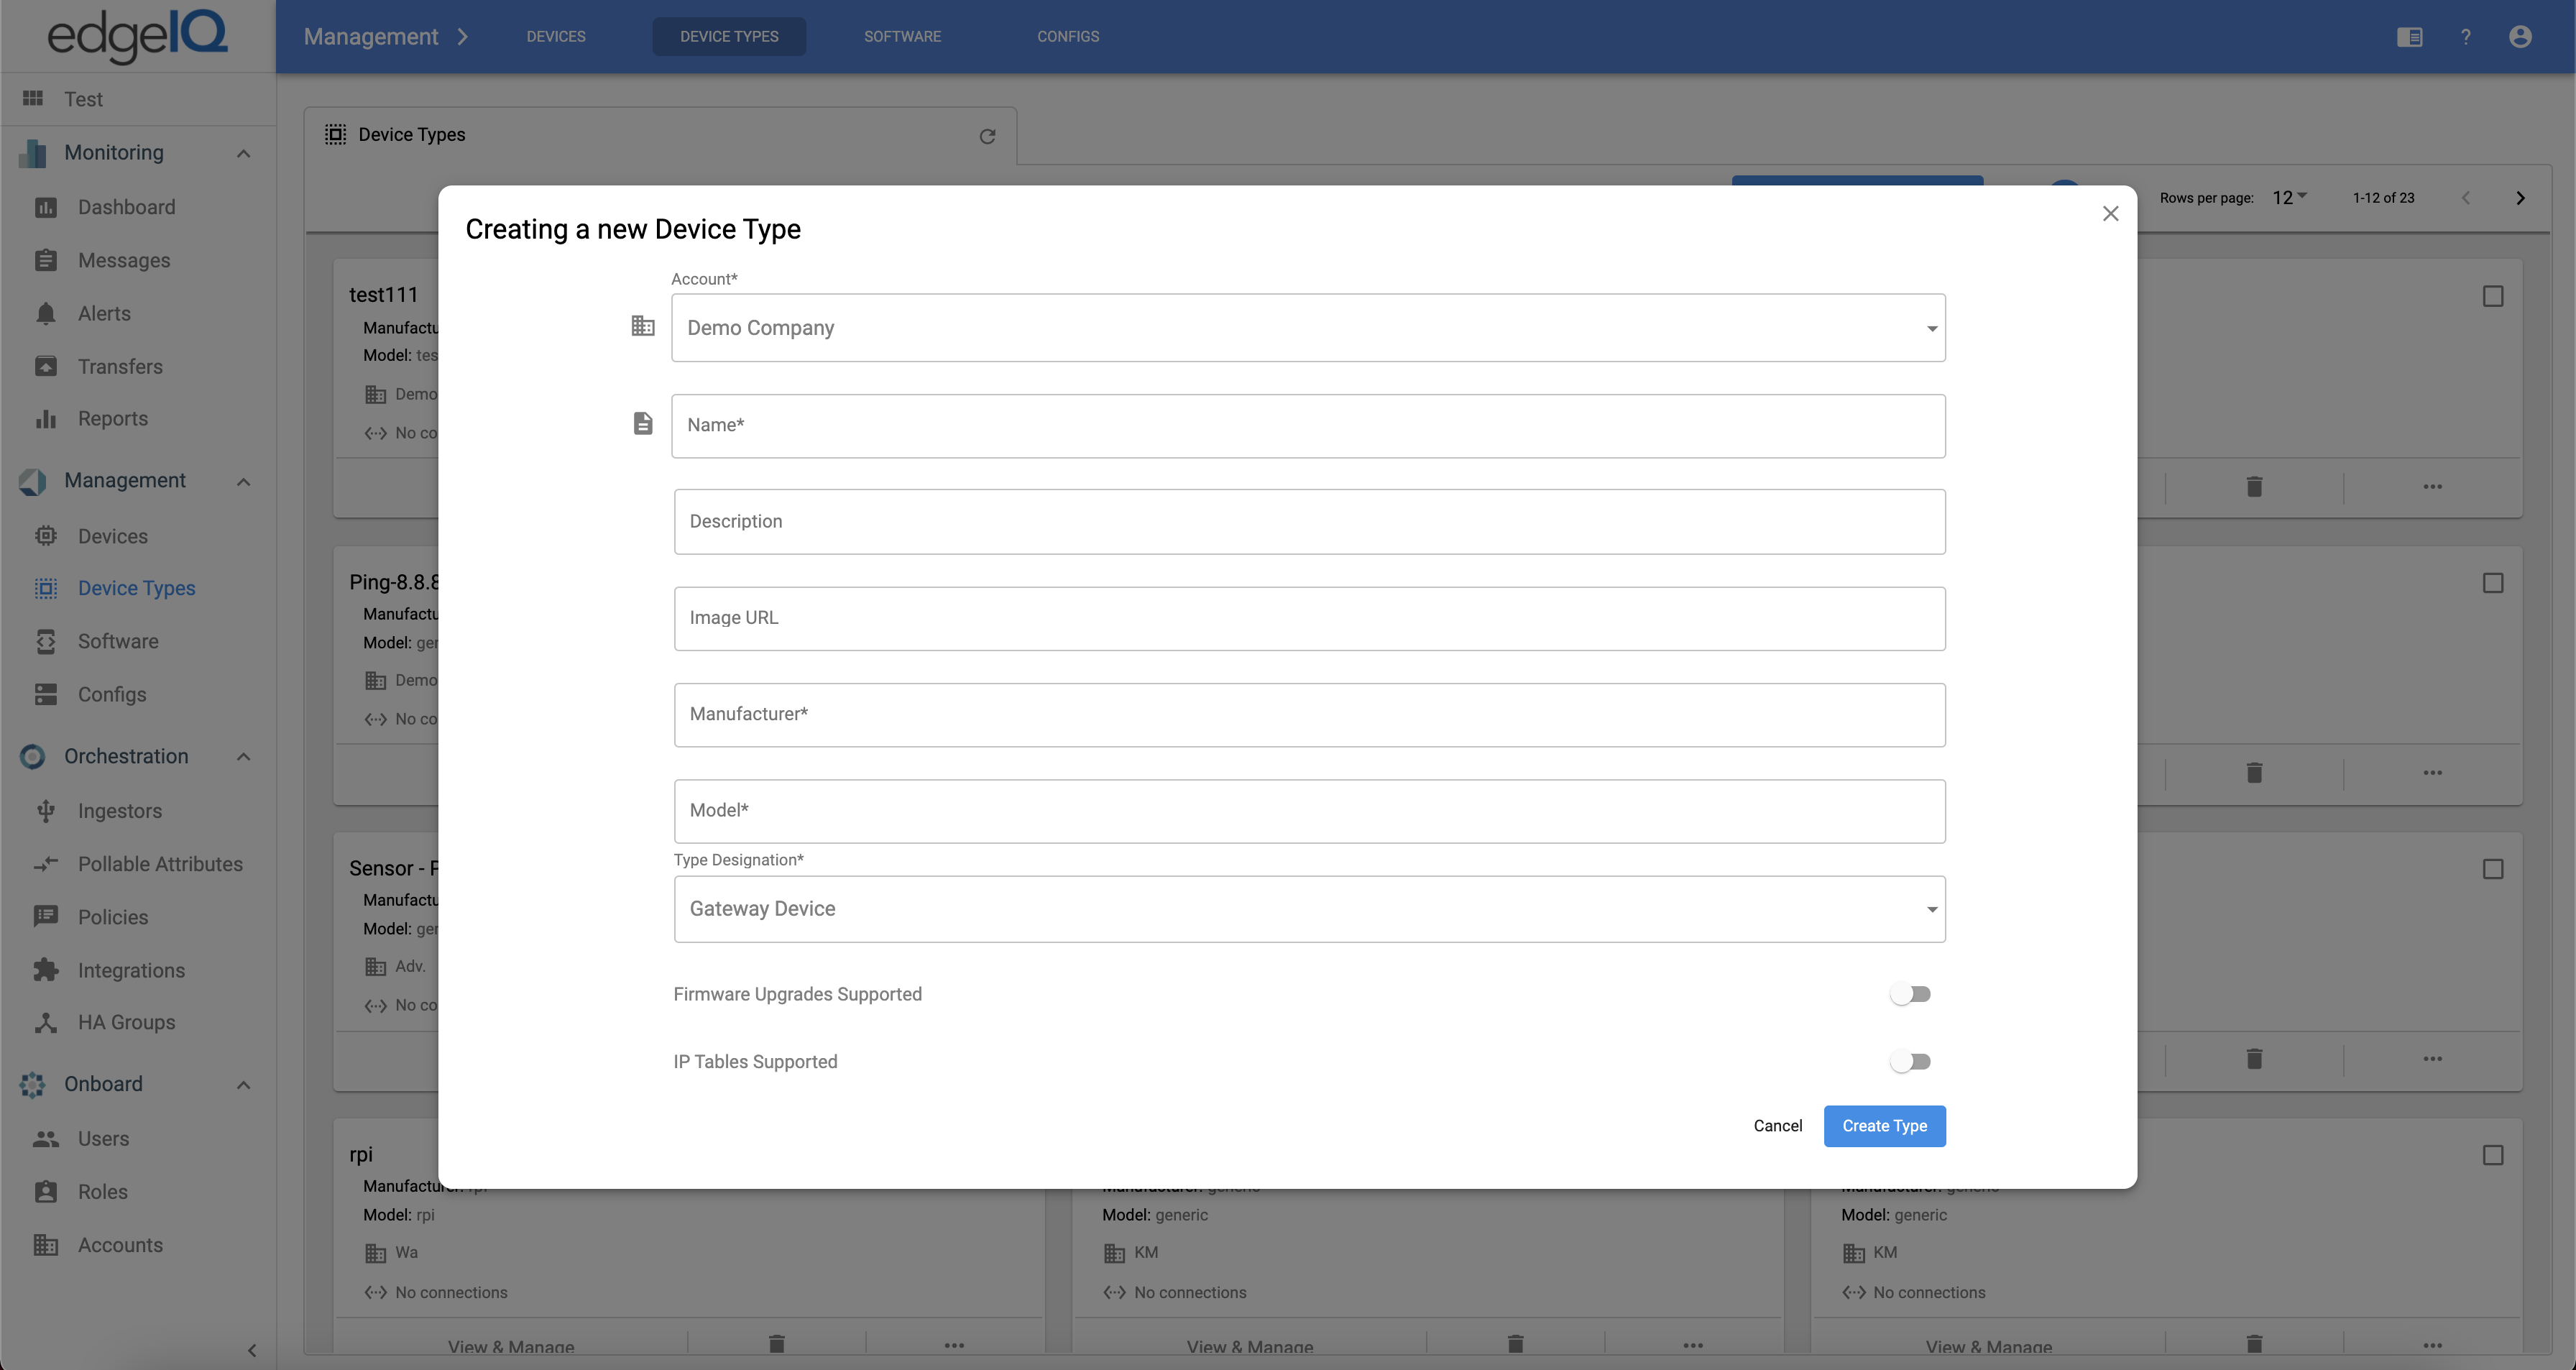2576x1370 pixels.
Task: Click the Create Type button
Action: (1884, 1126)
